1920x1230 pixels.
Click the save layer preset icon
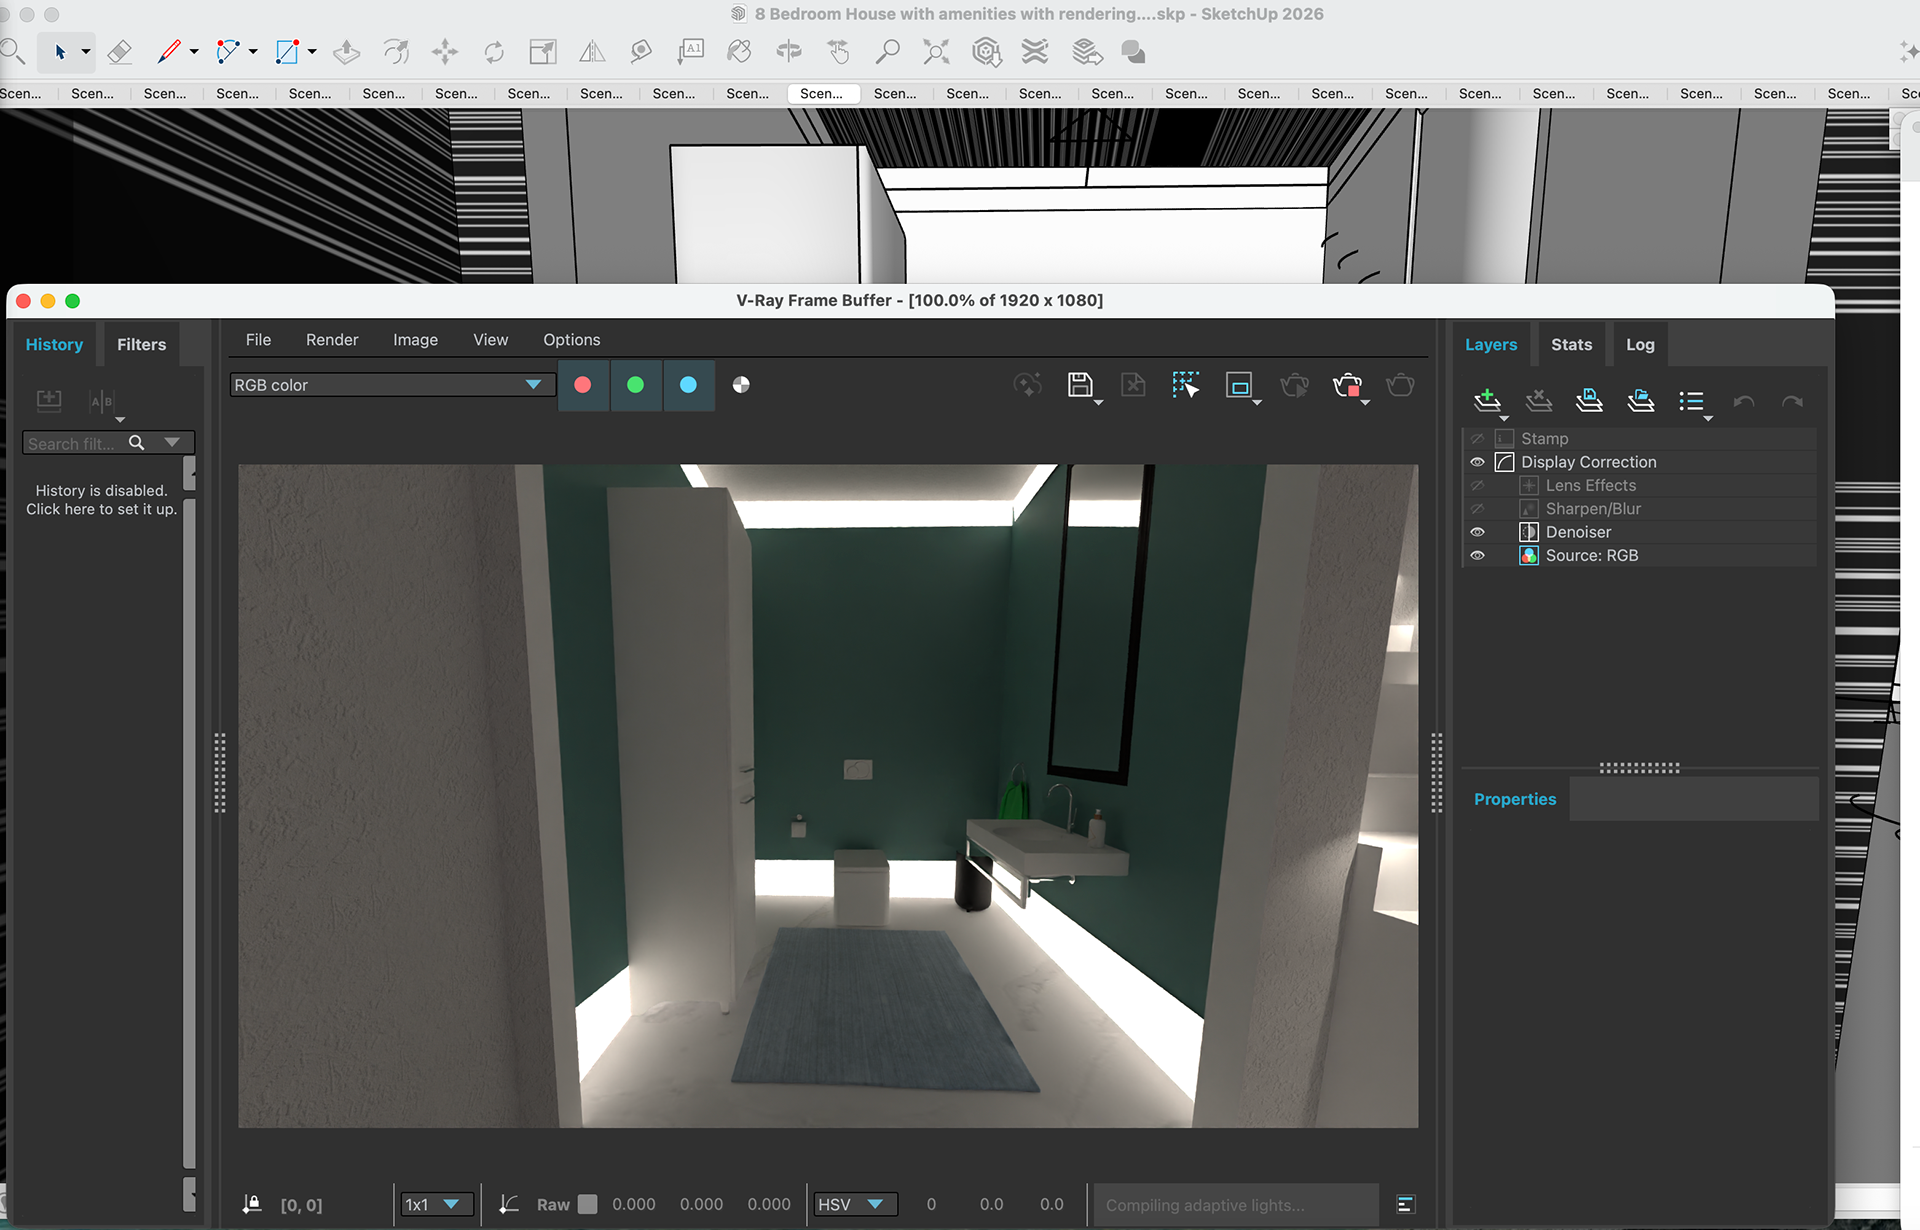1589,401
